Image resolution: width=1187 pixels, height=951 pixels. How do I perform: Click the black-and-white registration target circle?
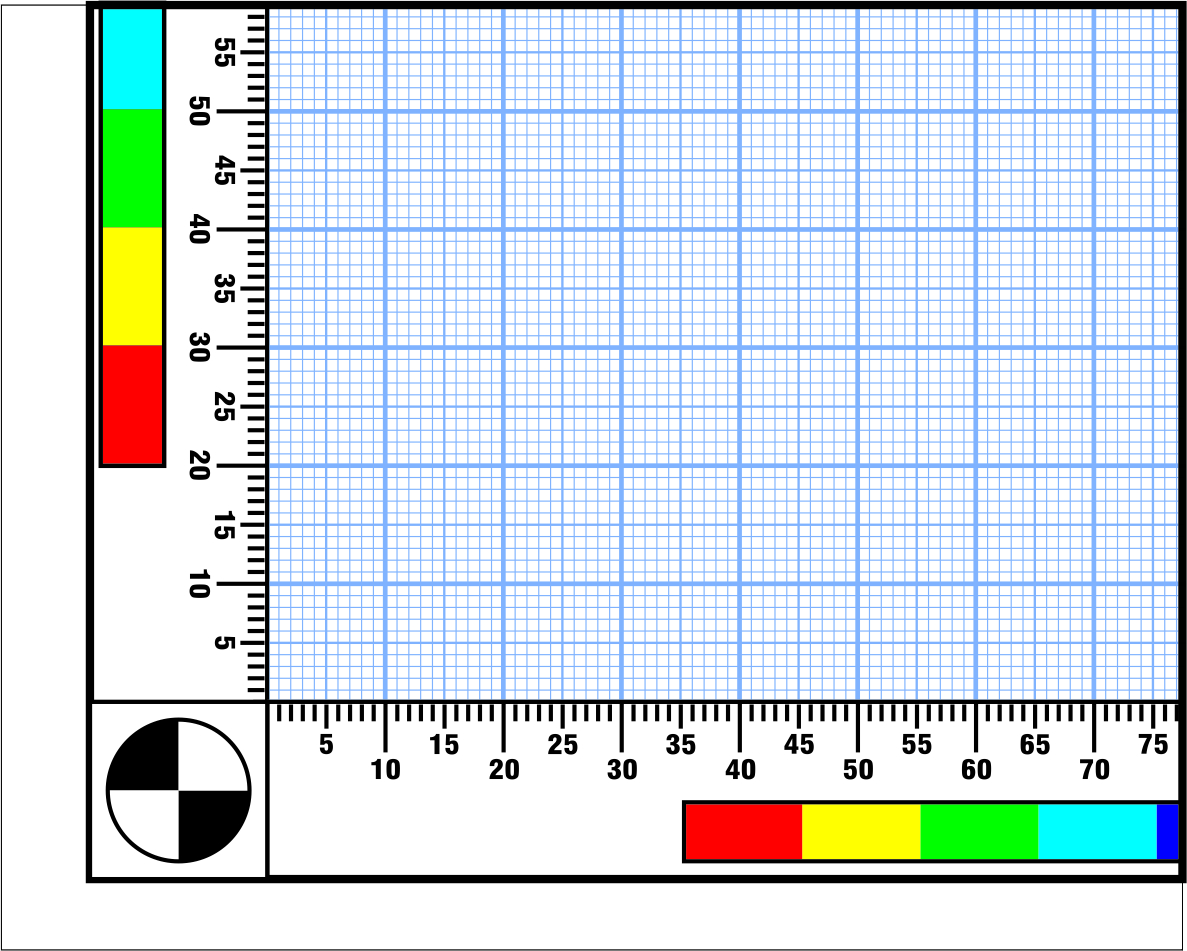click(178, 790)
